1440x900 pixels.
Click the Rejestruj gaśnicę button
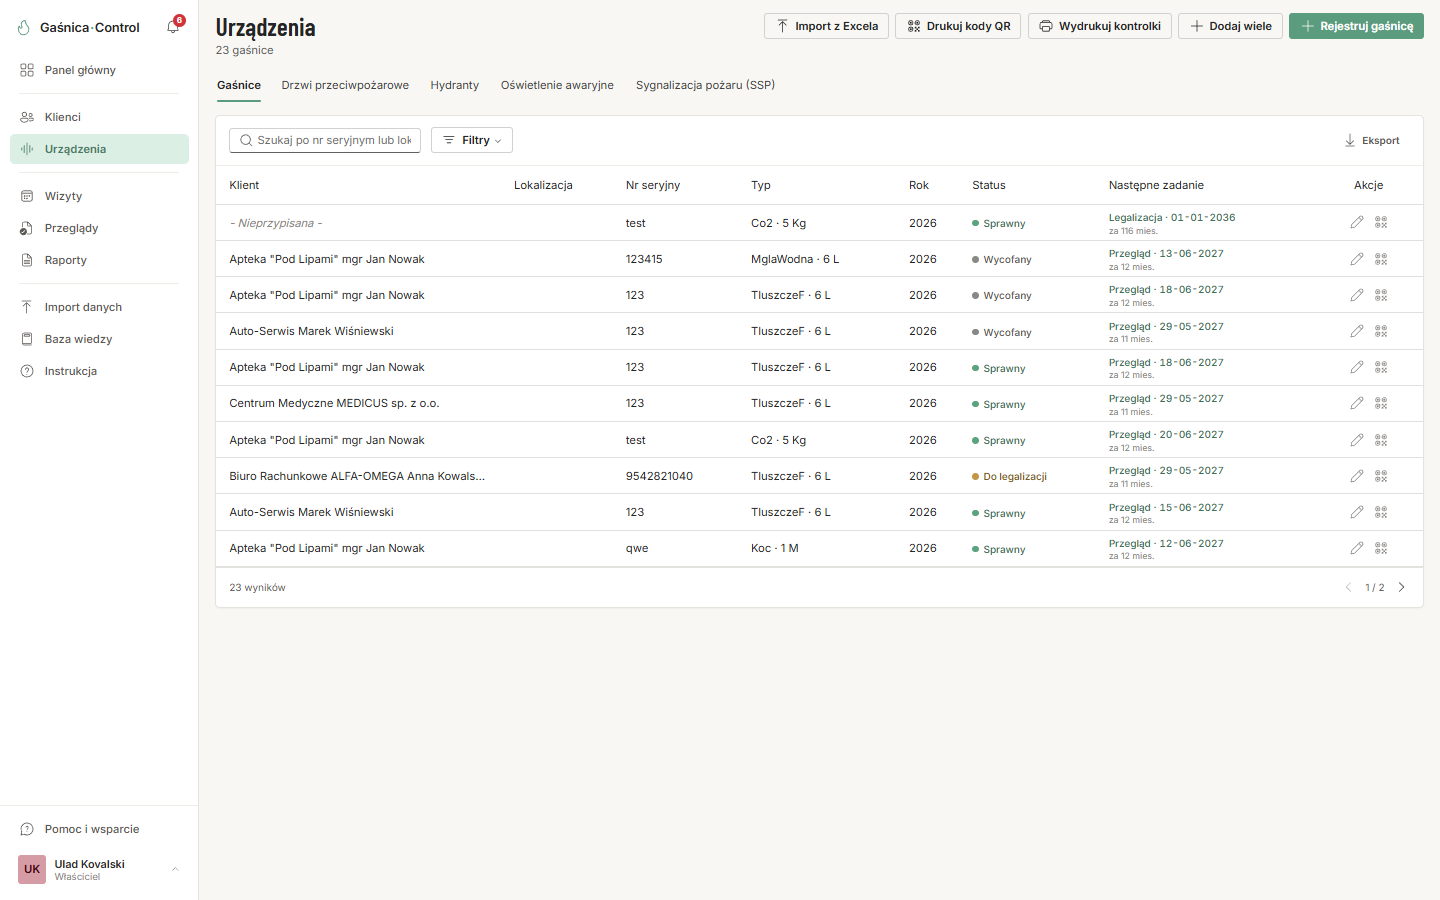pos(1356,26)
